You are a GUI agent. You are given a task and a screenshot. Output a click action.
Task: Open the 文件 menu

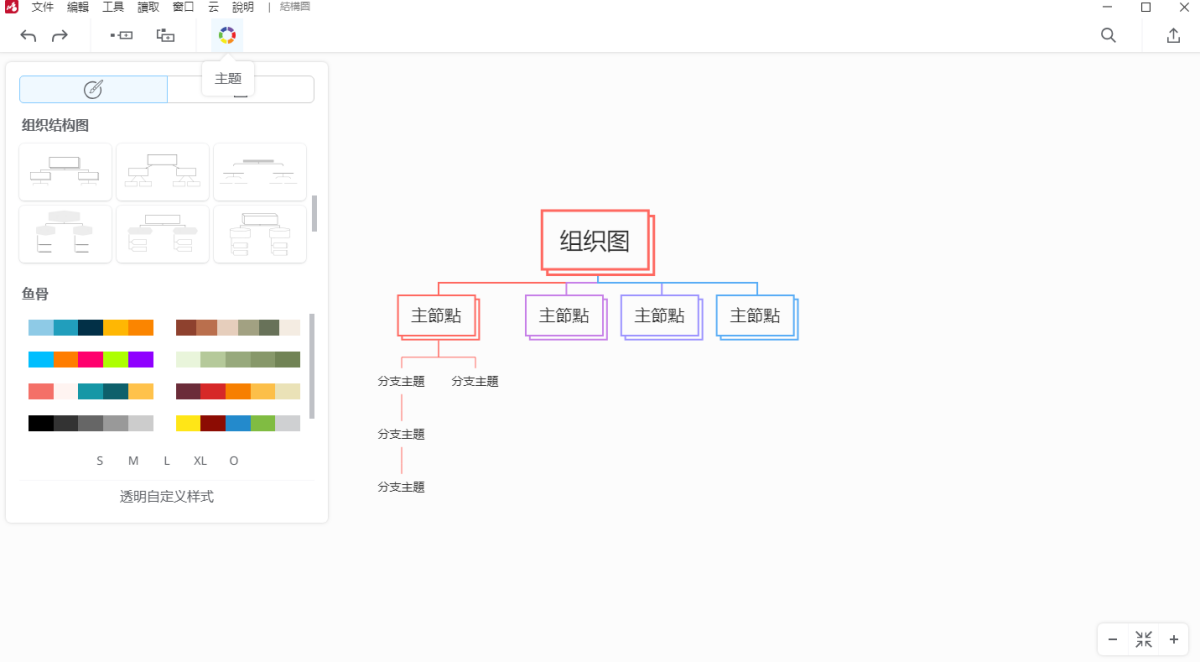click(41, 7)
